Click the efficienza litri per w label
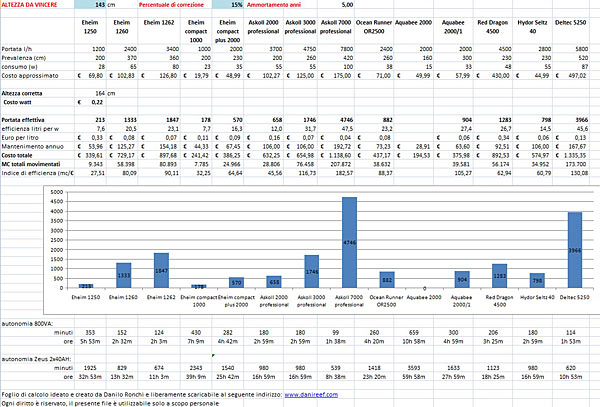Viewport: 600px width, 407px height. tap(30, 129)
